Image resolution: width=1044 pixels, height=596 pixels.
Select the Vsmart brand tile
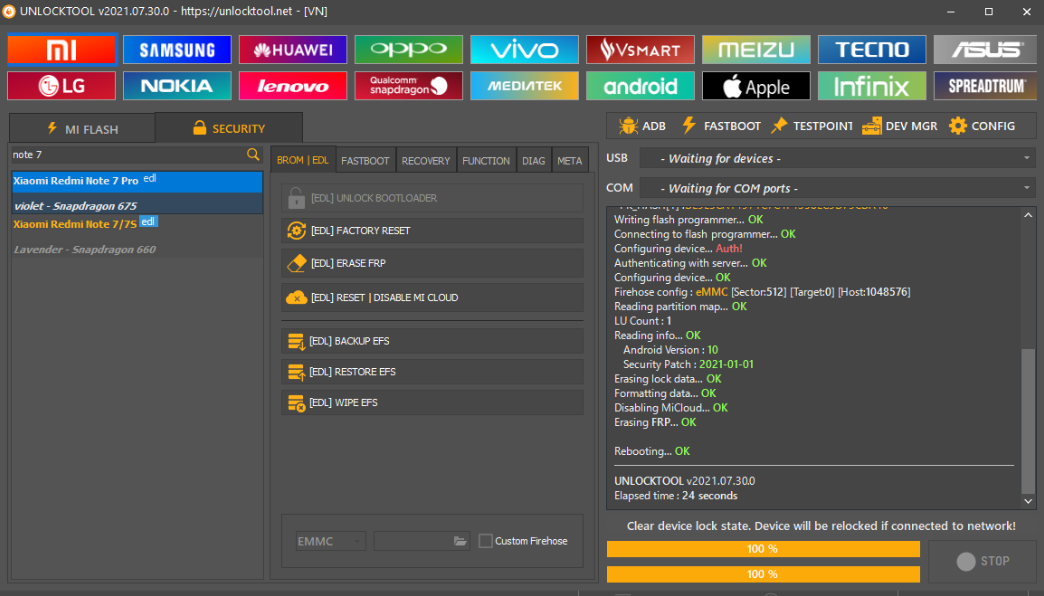point(641,49)
